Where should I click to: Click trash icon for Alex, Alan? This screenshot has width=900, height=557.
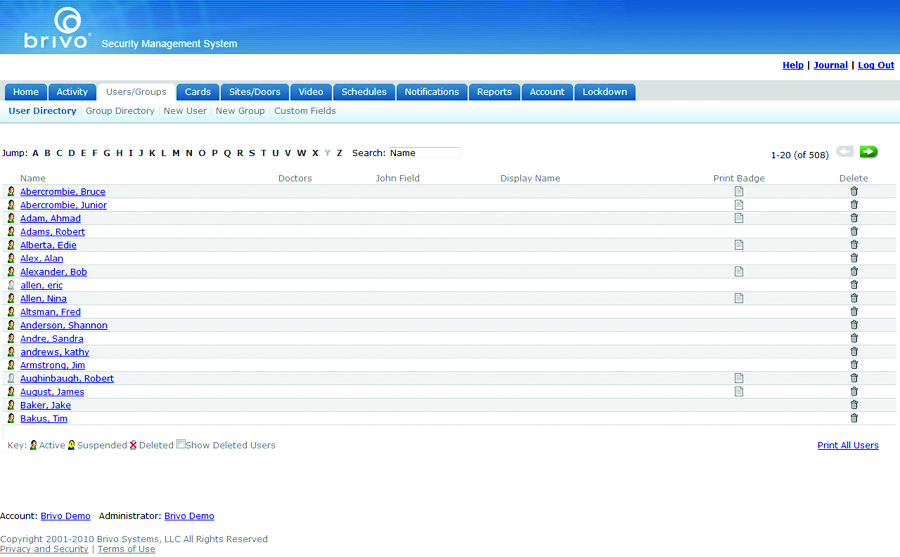coord(854,258)
